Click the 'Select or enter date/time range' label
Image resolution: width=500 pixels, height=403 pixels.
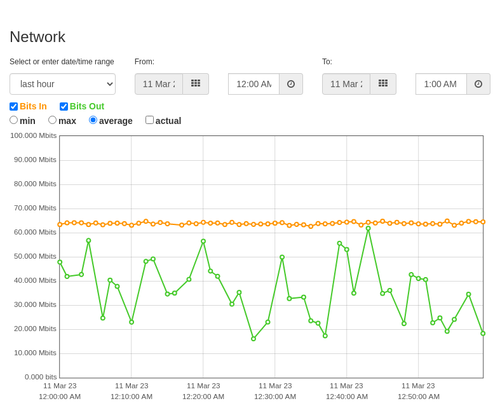point(62,62)
